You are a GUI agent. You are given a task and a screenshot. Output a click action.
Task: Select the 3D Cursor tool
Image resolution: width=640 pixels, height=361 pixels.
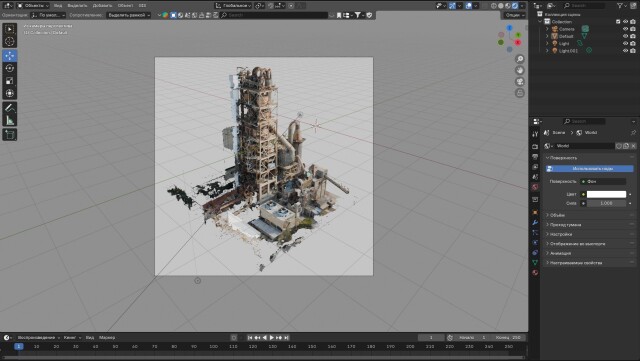pos(9,41)
